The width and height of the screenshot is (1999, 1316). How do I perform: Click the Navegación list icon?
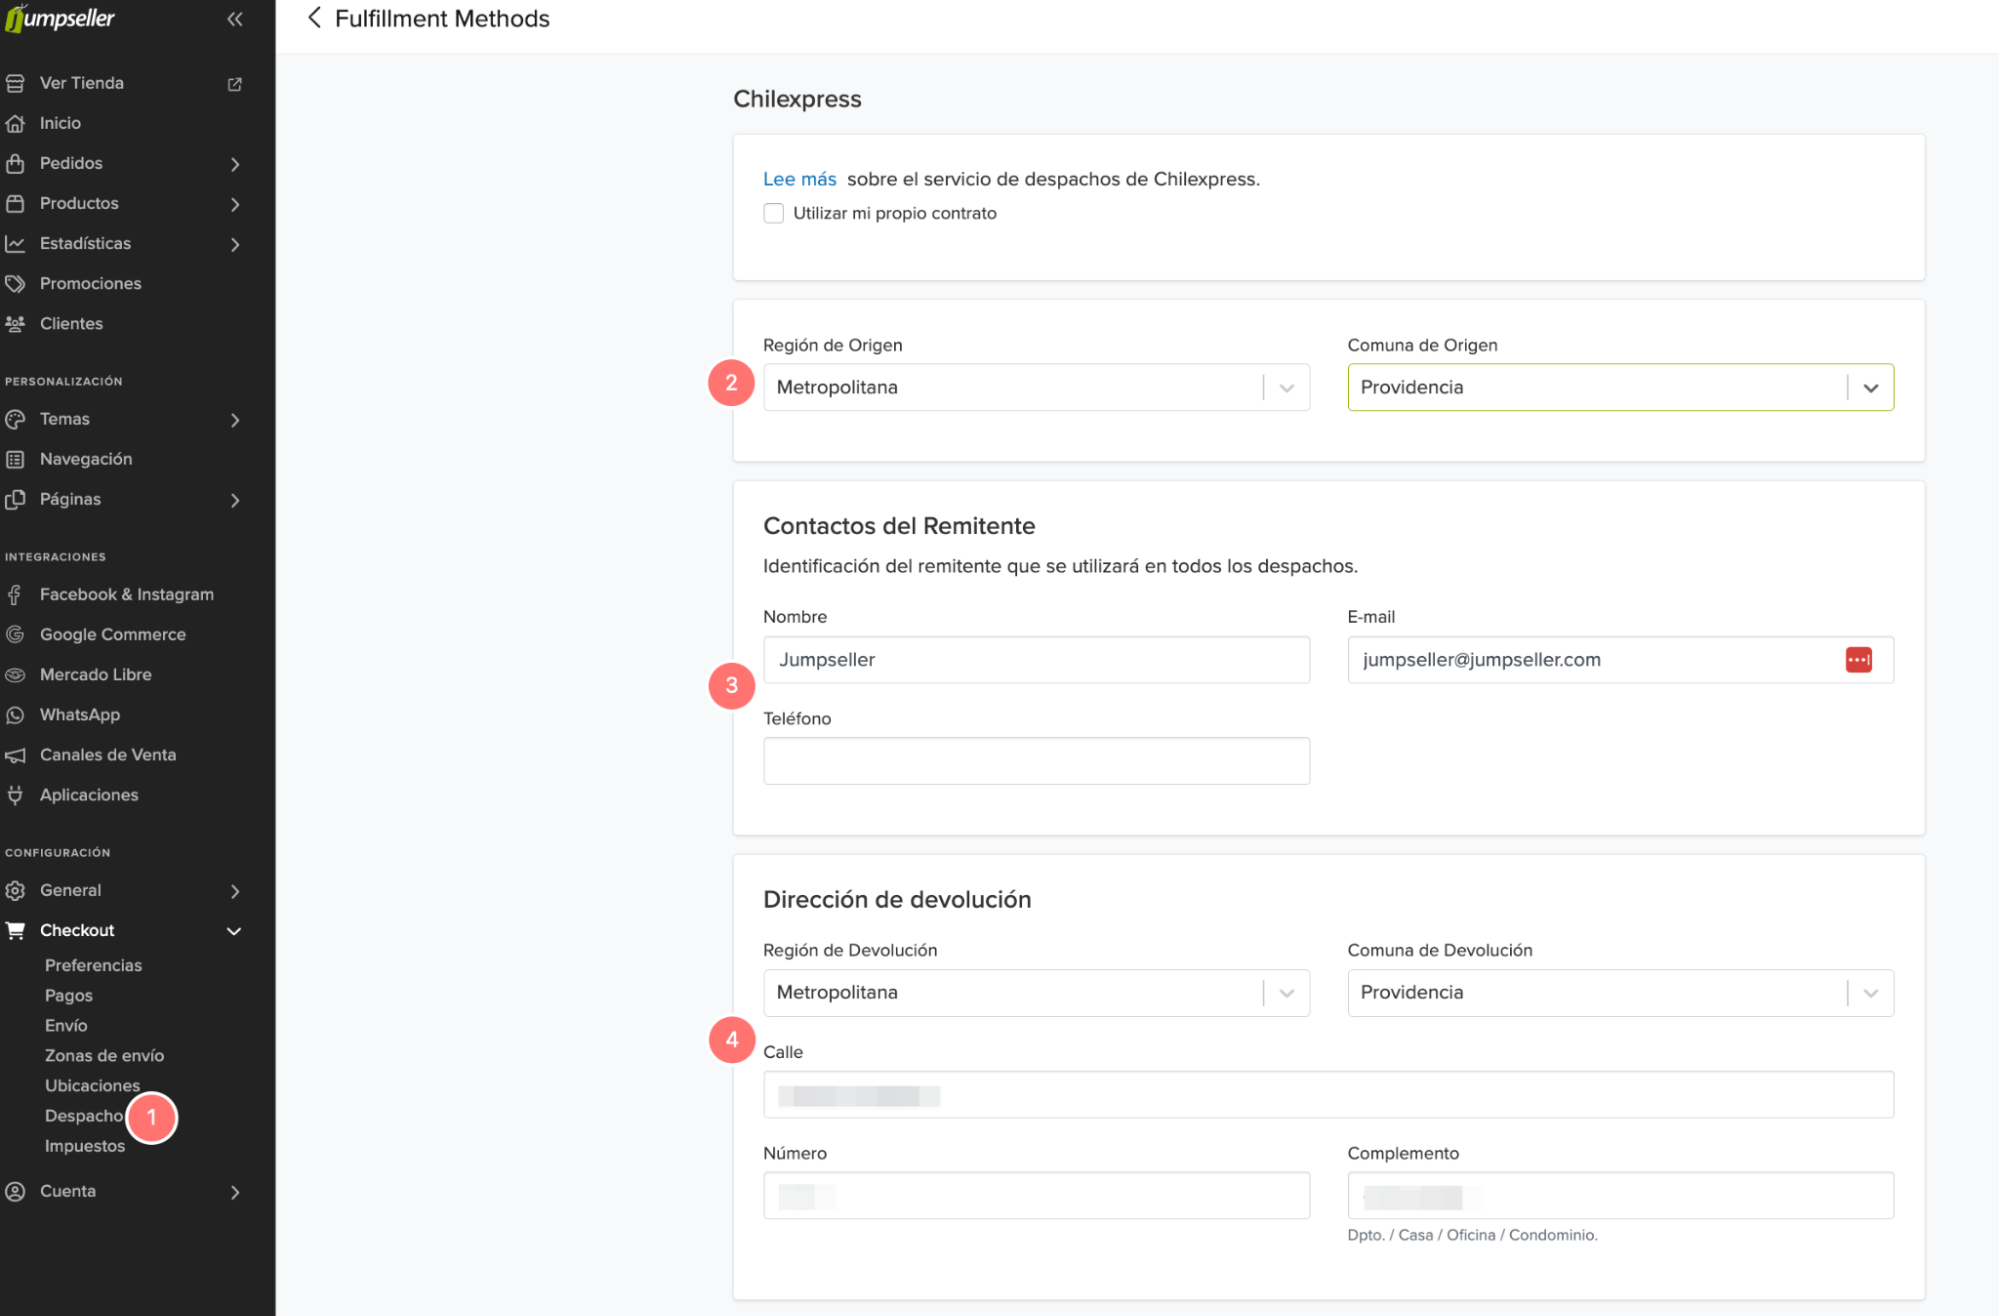(15, 459)
